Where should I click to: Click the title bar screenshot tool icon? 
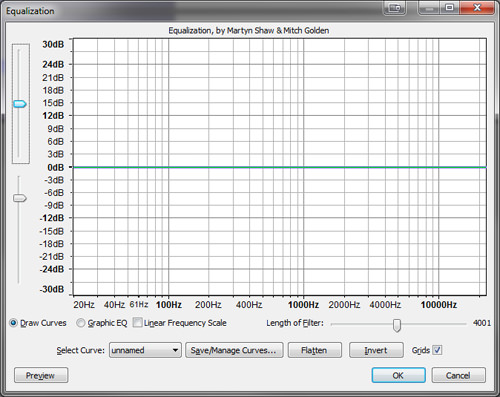point(395,8)
